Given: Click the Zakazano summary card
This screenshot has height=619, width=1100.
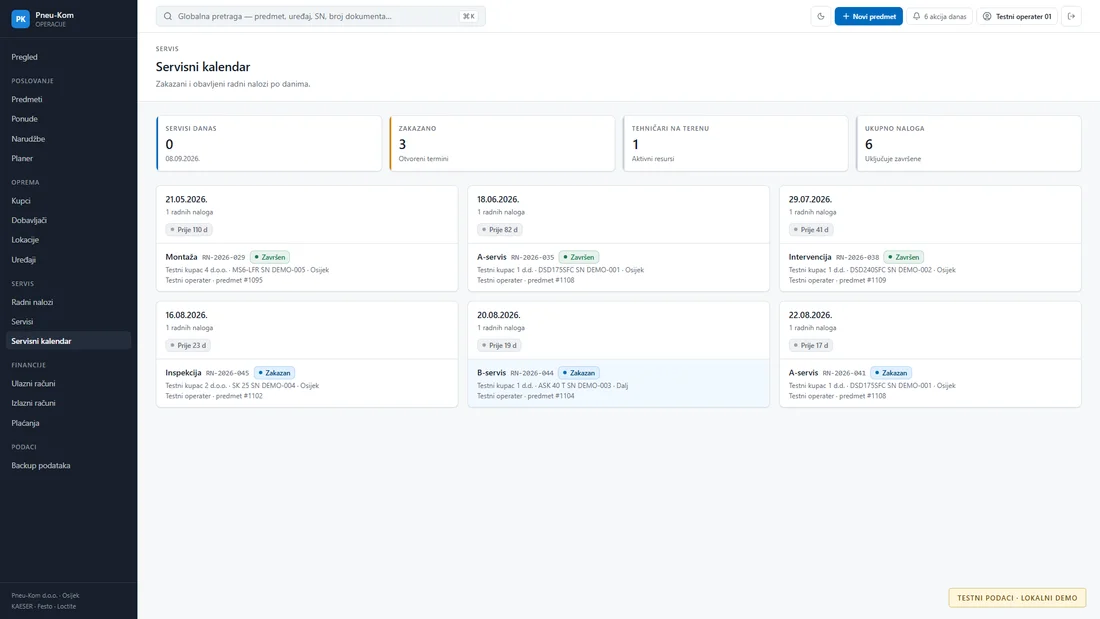Looking at the screenshot, I should [502, 143].
